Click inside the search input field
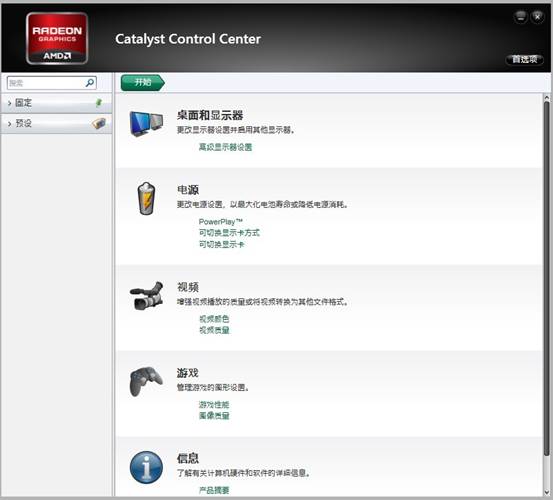The height and width of the screenshot is (500, 553). pos(46,83)
